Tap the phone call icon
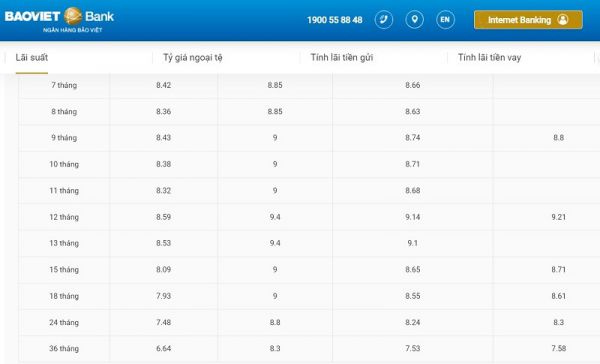600x364 pixels. pos(383,20)
